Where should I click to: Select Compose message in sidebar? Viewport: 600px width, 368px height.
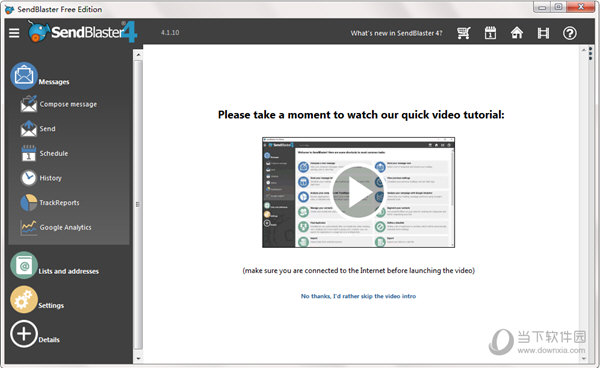click(68, 104)
